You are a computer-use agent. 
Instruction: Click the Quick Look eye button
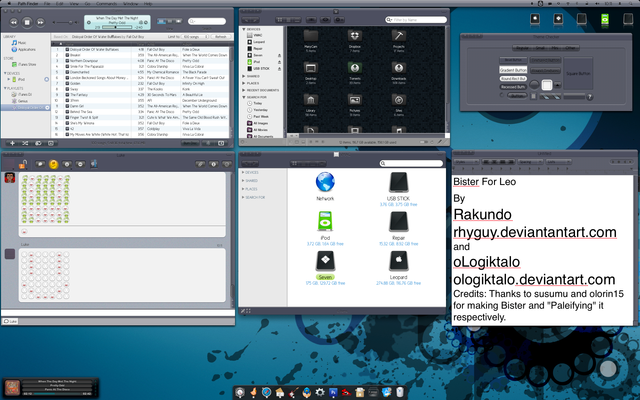click(325, 20)
